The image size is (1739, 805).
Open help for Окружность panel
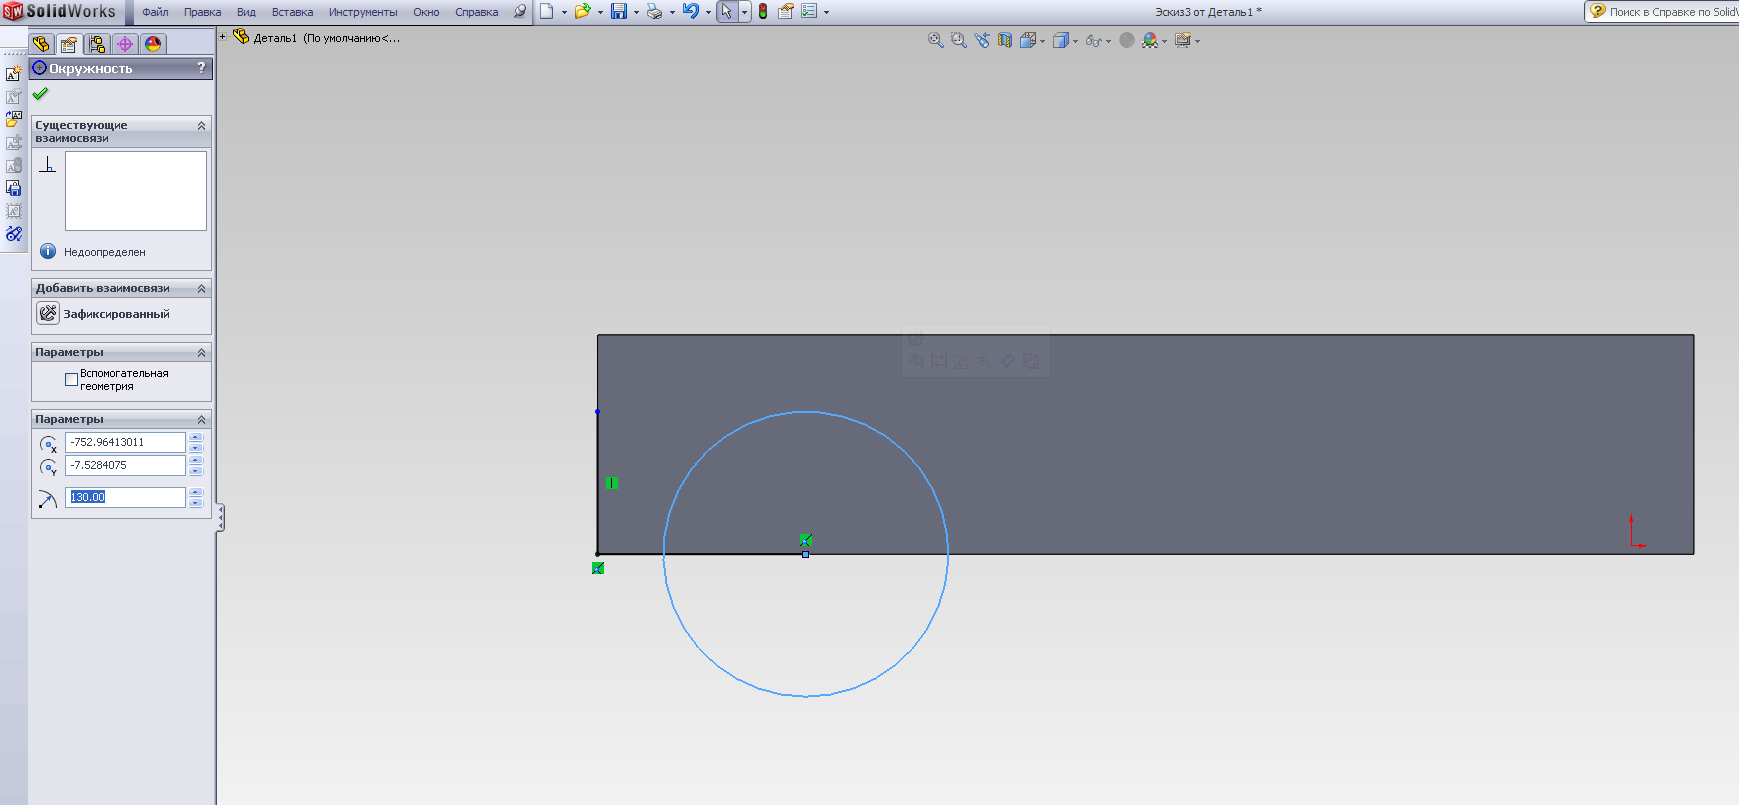202,68
